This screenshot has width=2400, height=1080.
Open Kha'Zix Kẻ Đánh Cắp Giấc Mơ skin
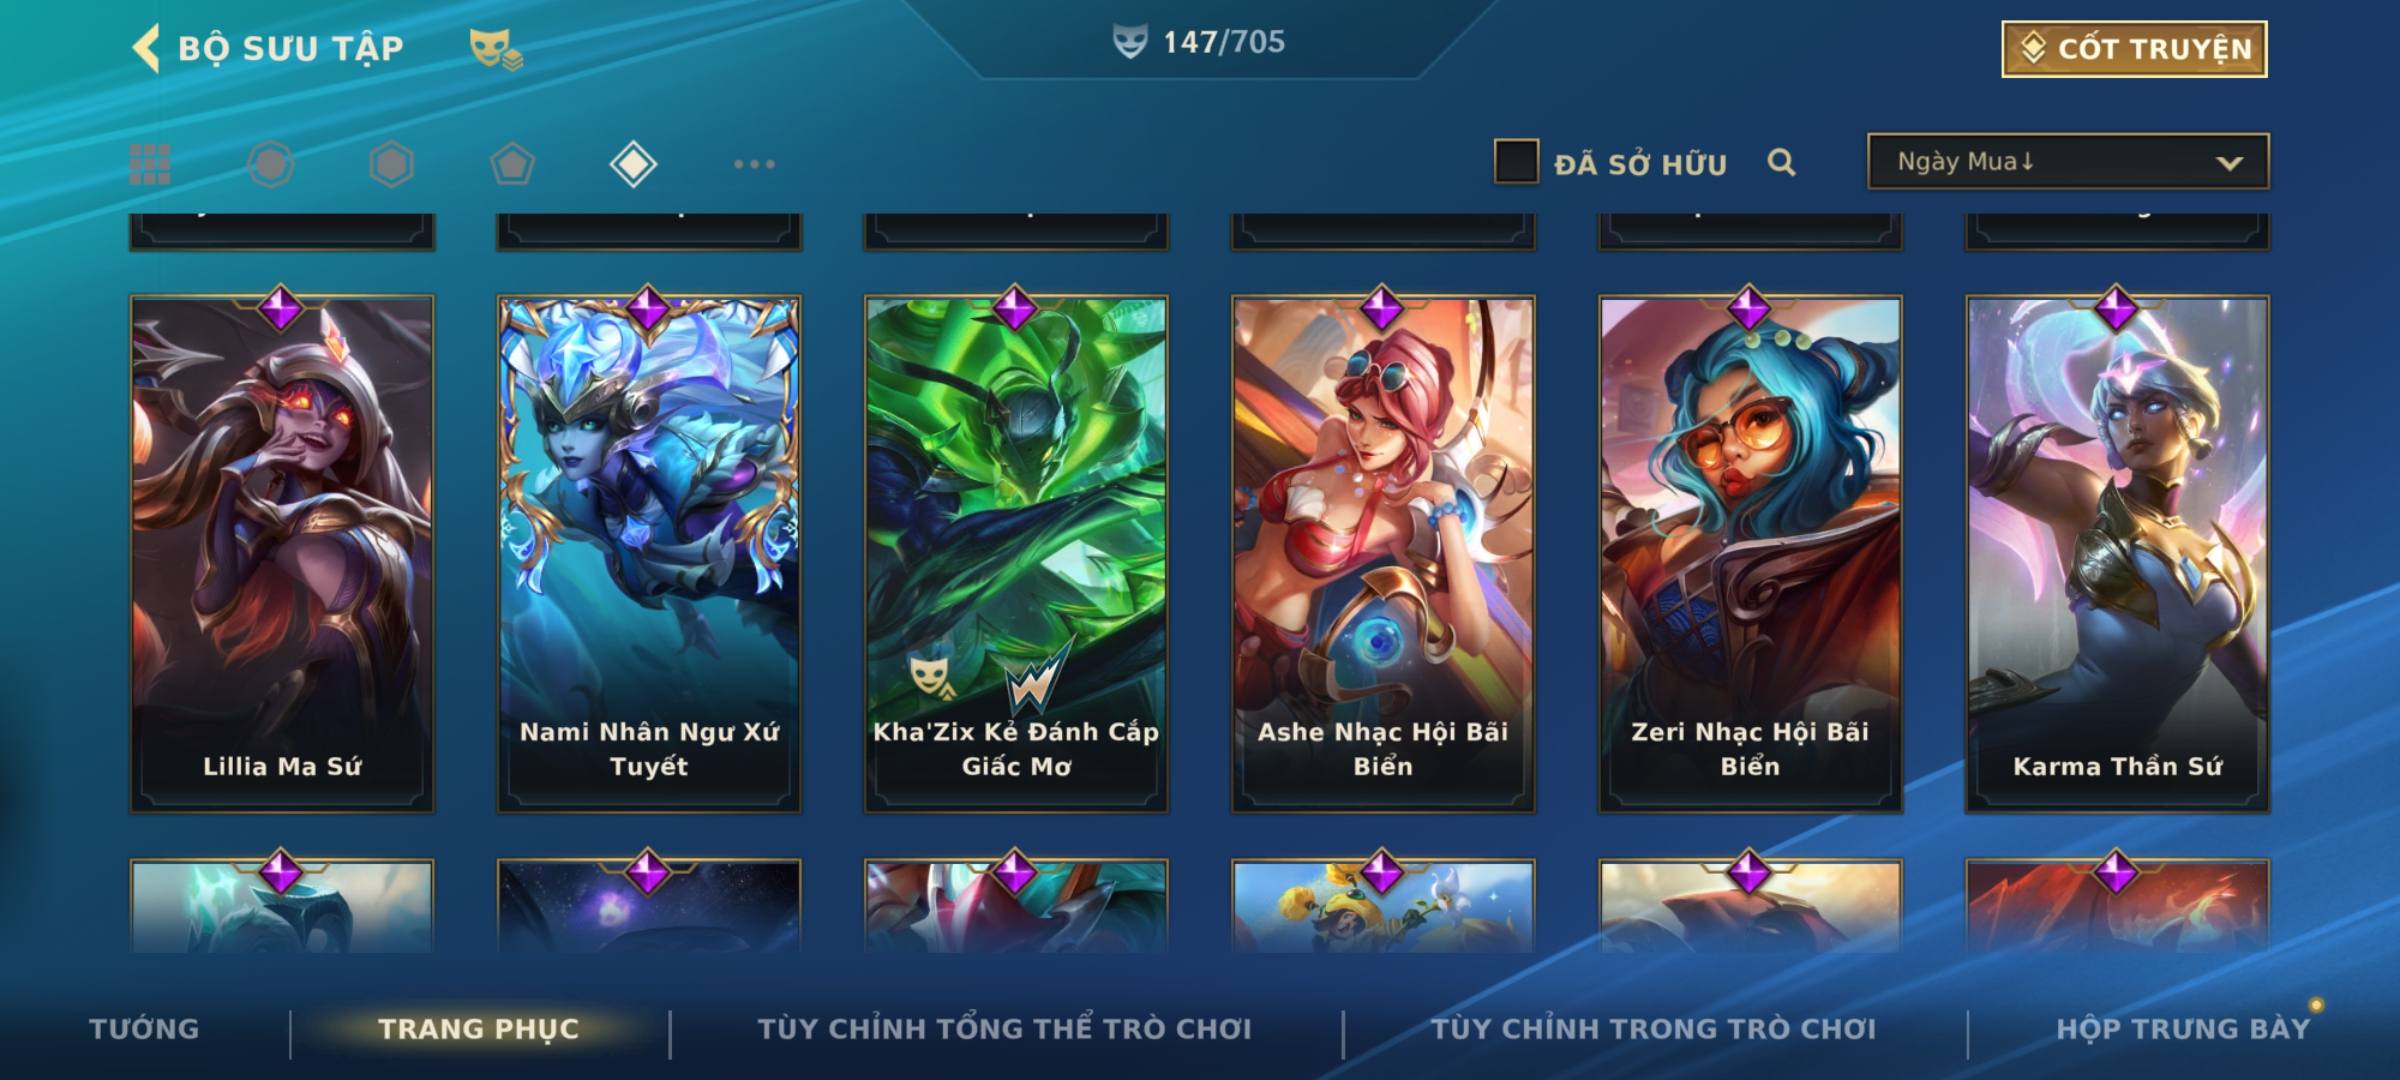point(1016,553)
